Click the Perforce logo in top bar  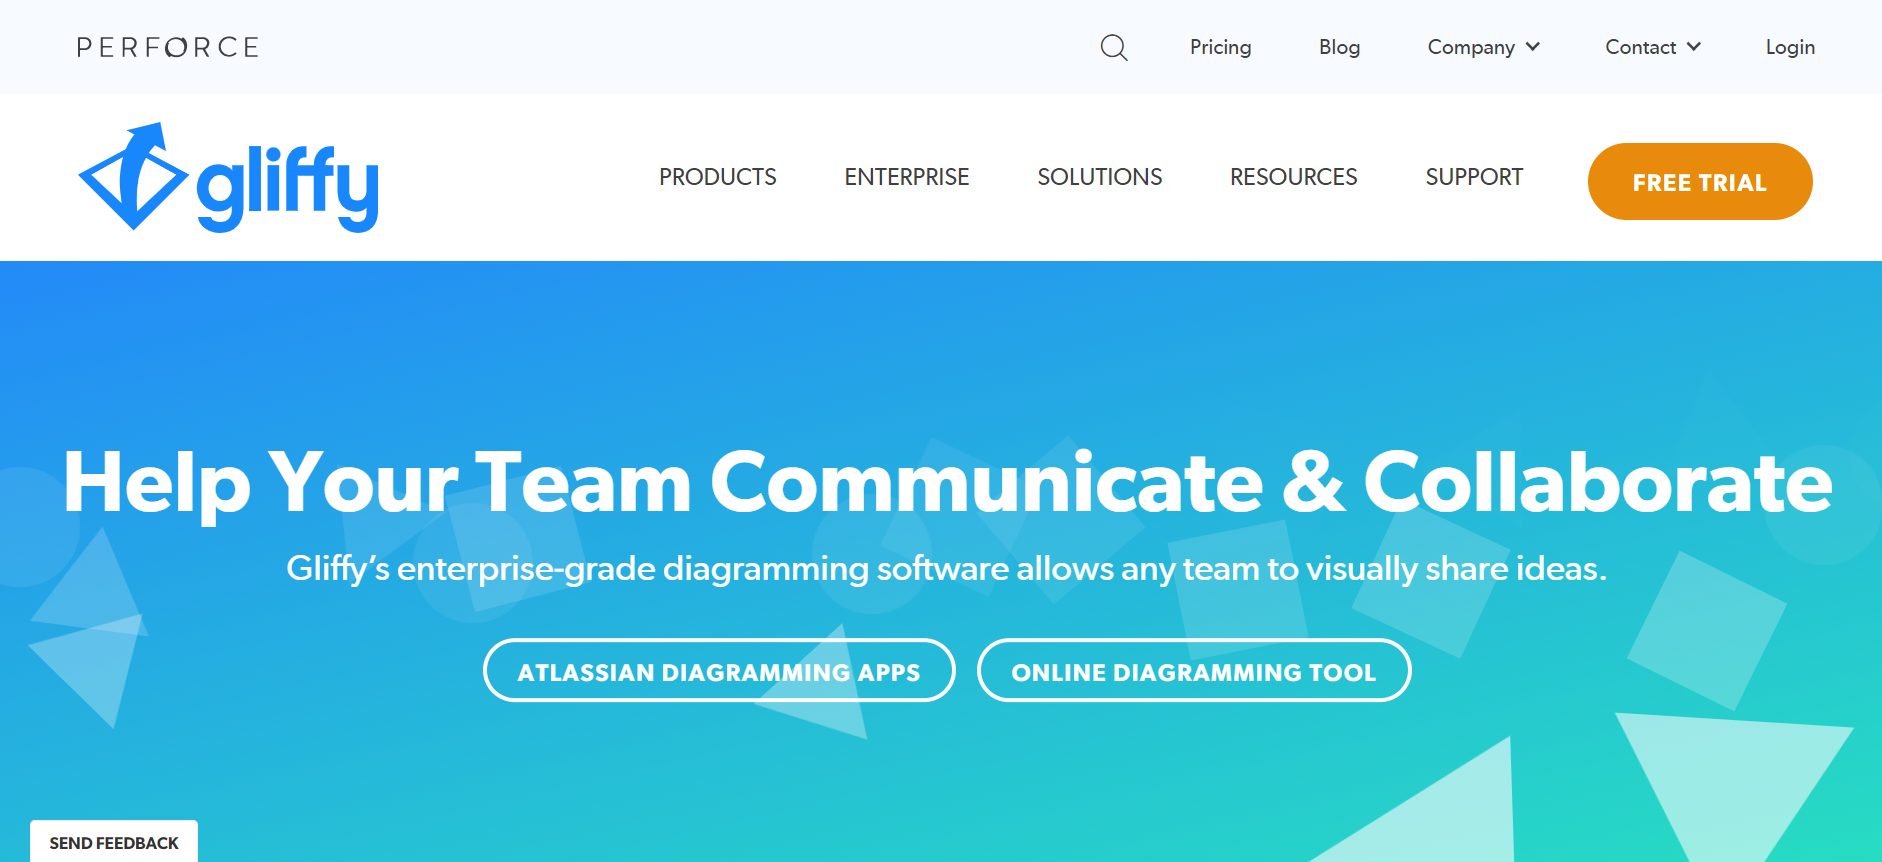click(168, 47)
